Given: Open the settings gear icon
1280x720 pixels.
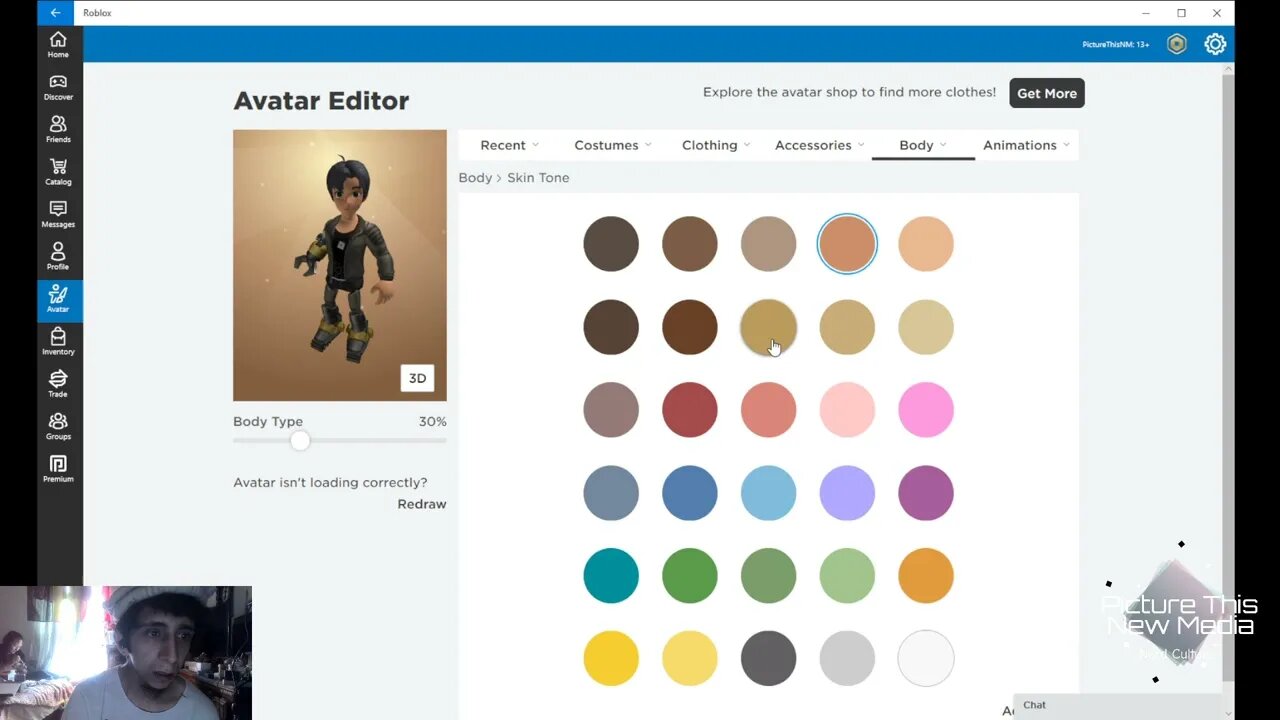Looking at the screenshot, I should pyautogui.click(x=1215, y=44).
